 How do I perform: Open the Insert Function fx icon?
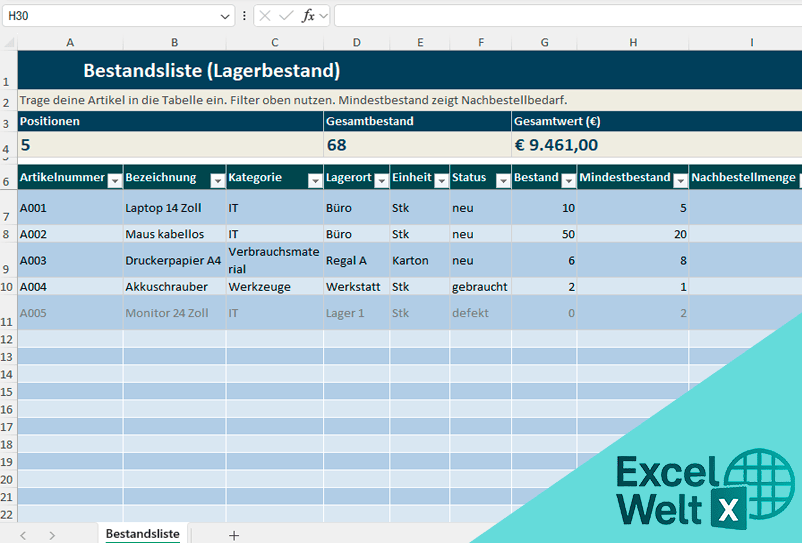[308, 16]
